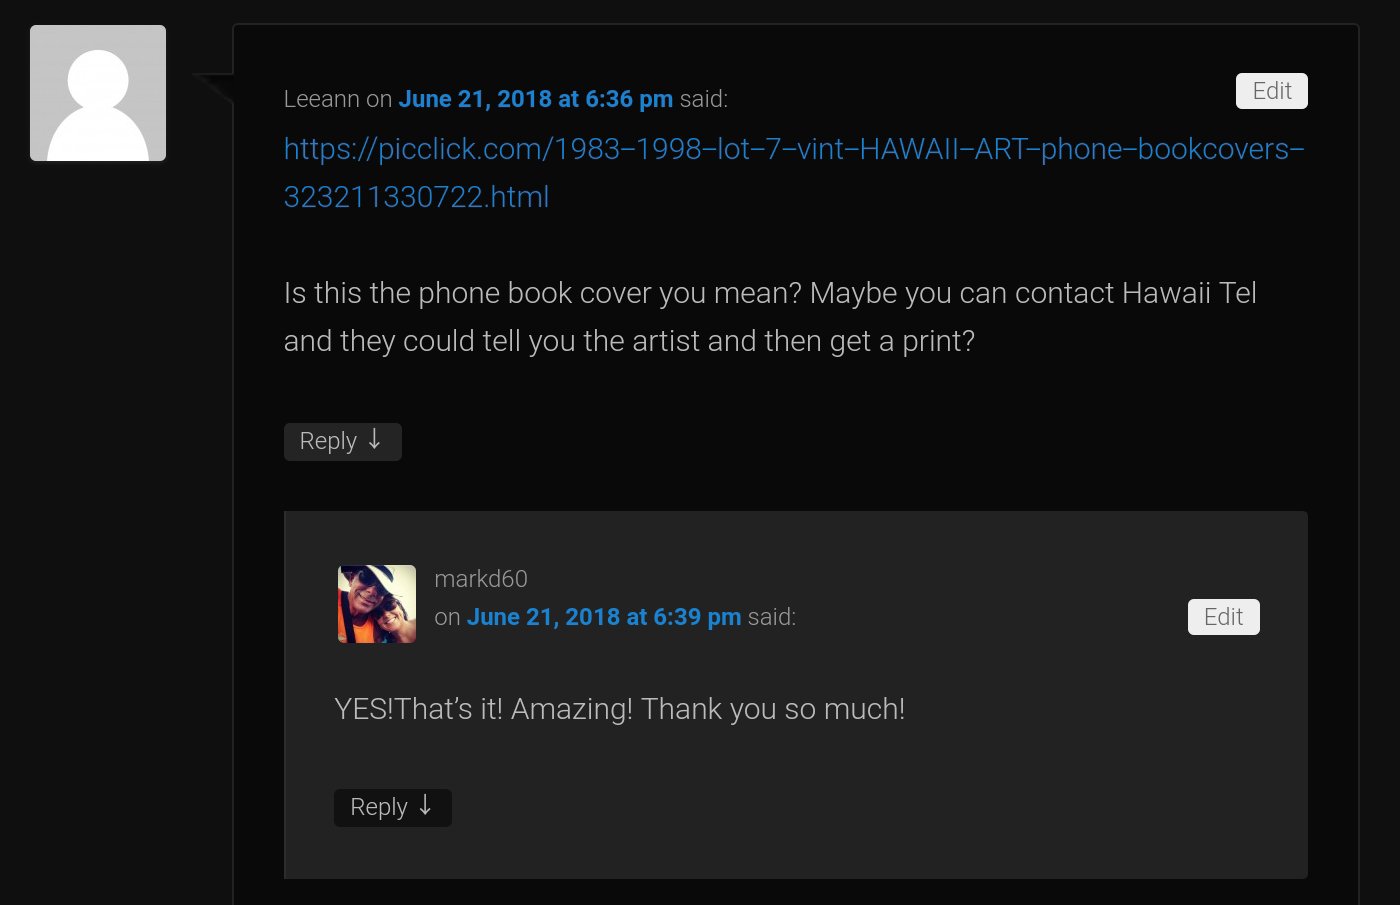1400x905 pixels.
Task: Click the Leeann author name
Action: pos(321,99)
